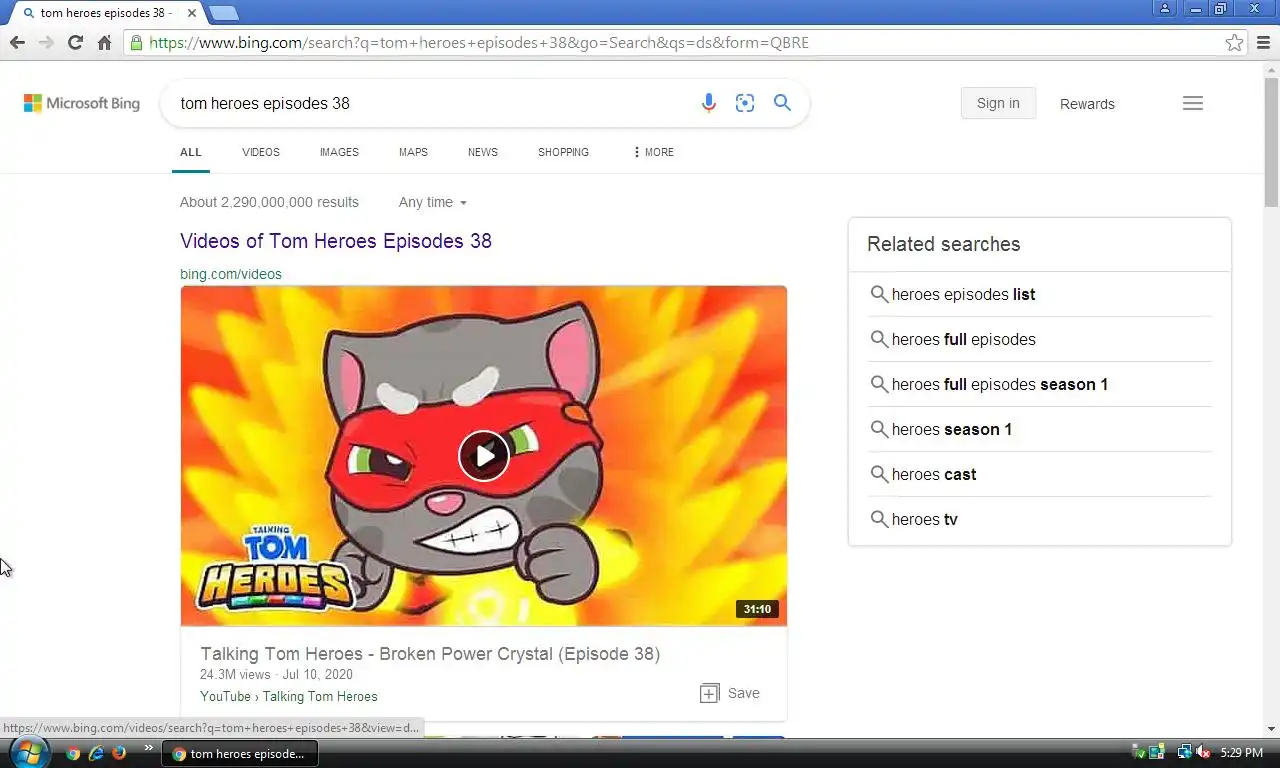This screenshot has height=768, width=1280.
Task: Show more quick launch items chevron
Action: 149,748
